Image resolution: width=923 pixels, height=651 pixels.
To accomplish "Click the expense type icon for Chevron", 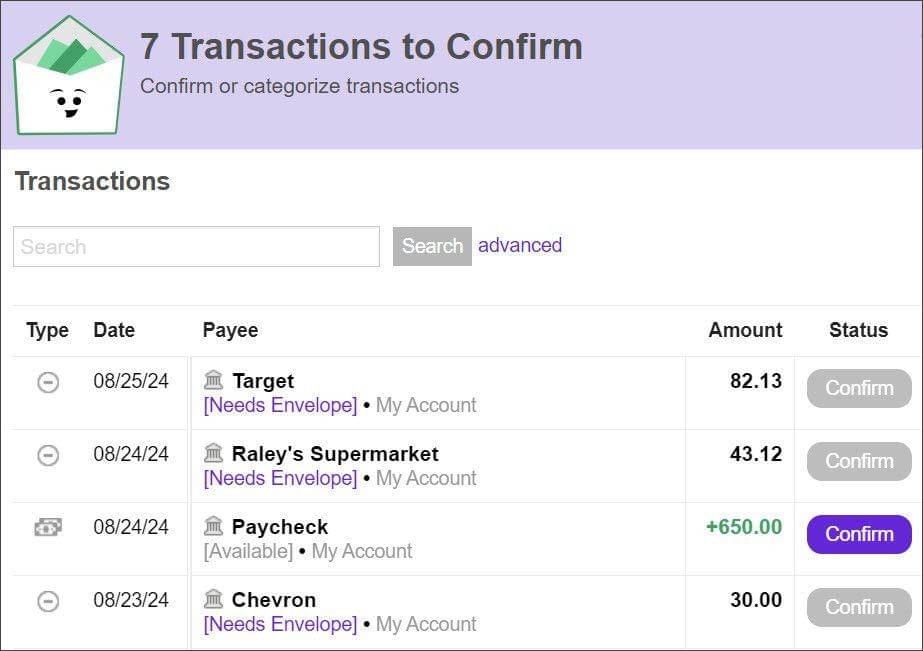I will [48, 601].
